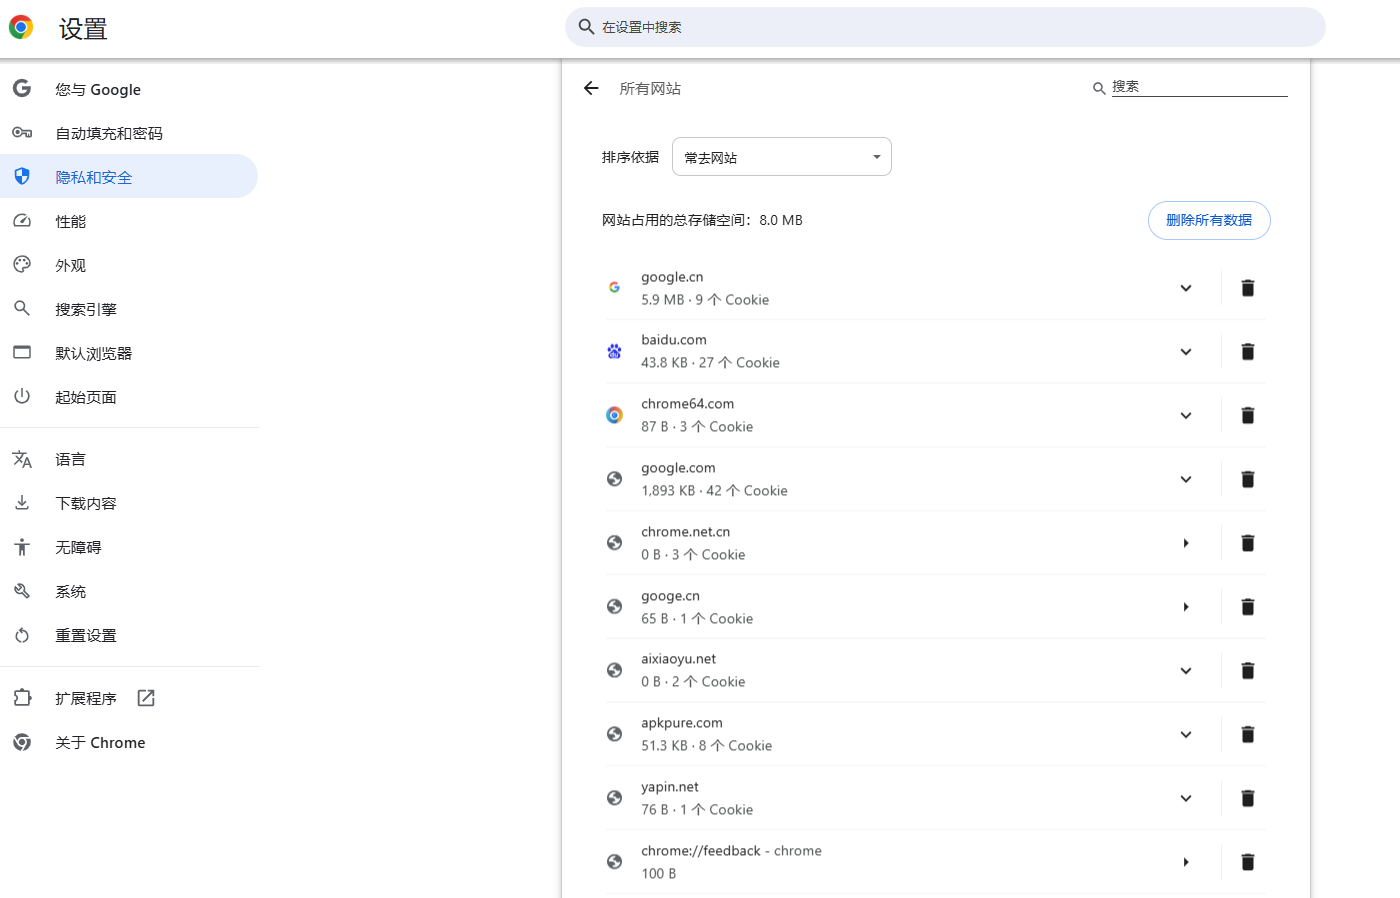Open 性能 settings section
1400x898 pixels.
[x=129, y=221]
